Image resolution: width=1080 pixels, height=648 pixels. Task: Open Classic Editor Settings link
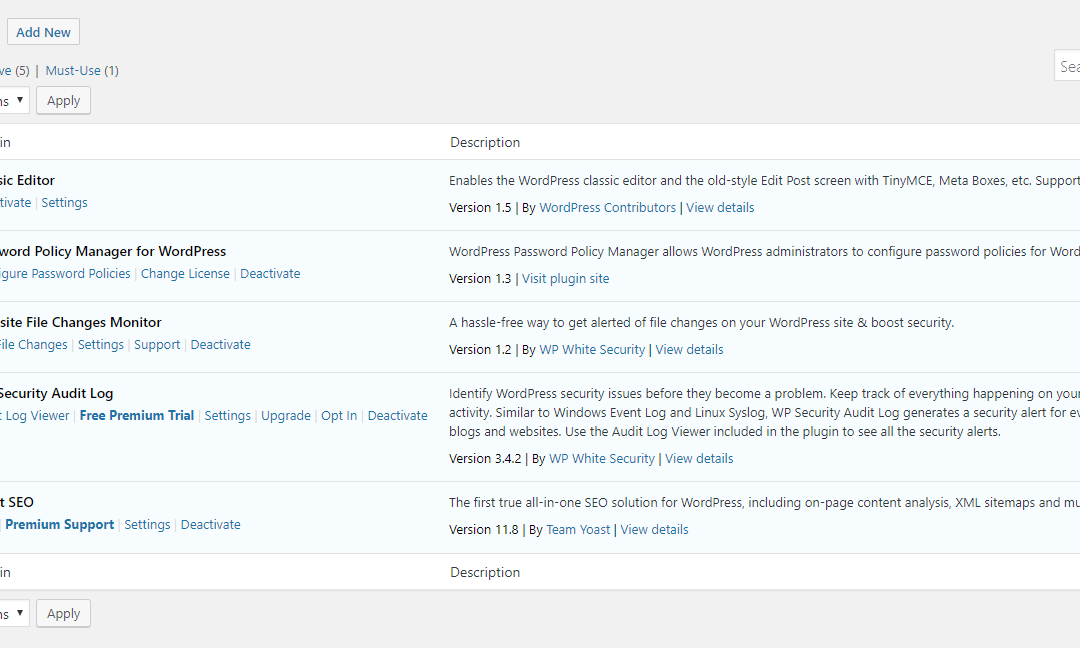(x=64, y=202)
